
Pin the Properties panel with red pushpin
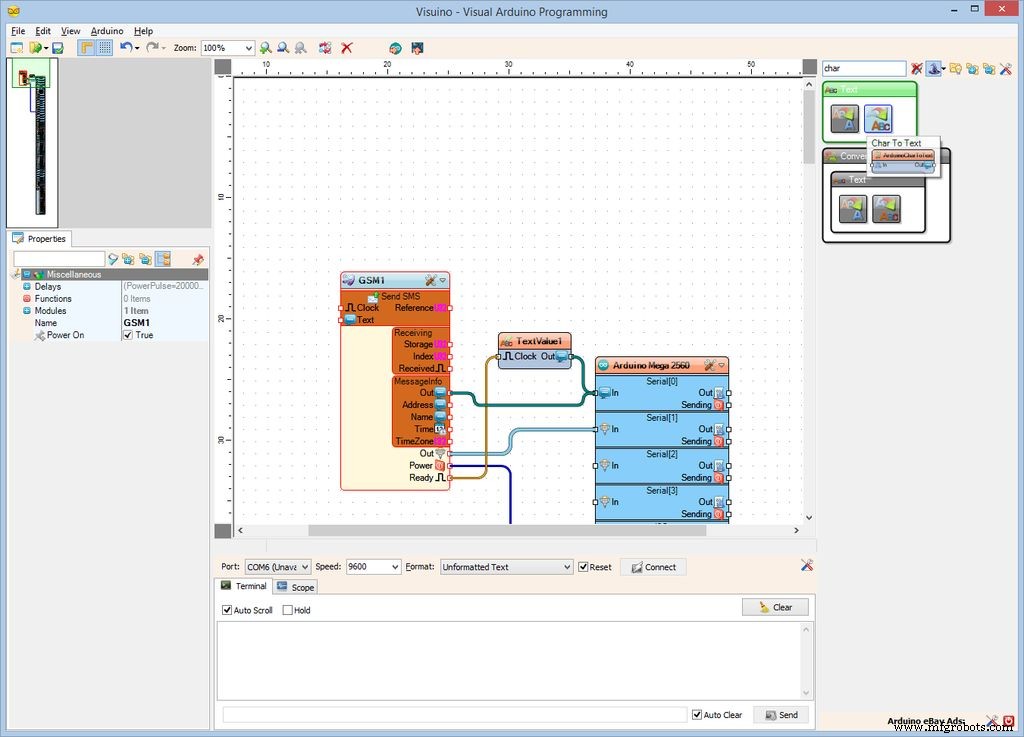pyautogui.click(x=197, y=259)
